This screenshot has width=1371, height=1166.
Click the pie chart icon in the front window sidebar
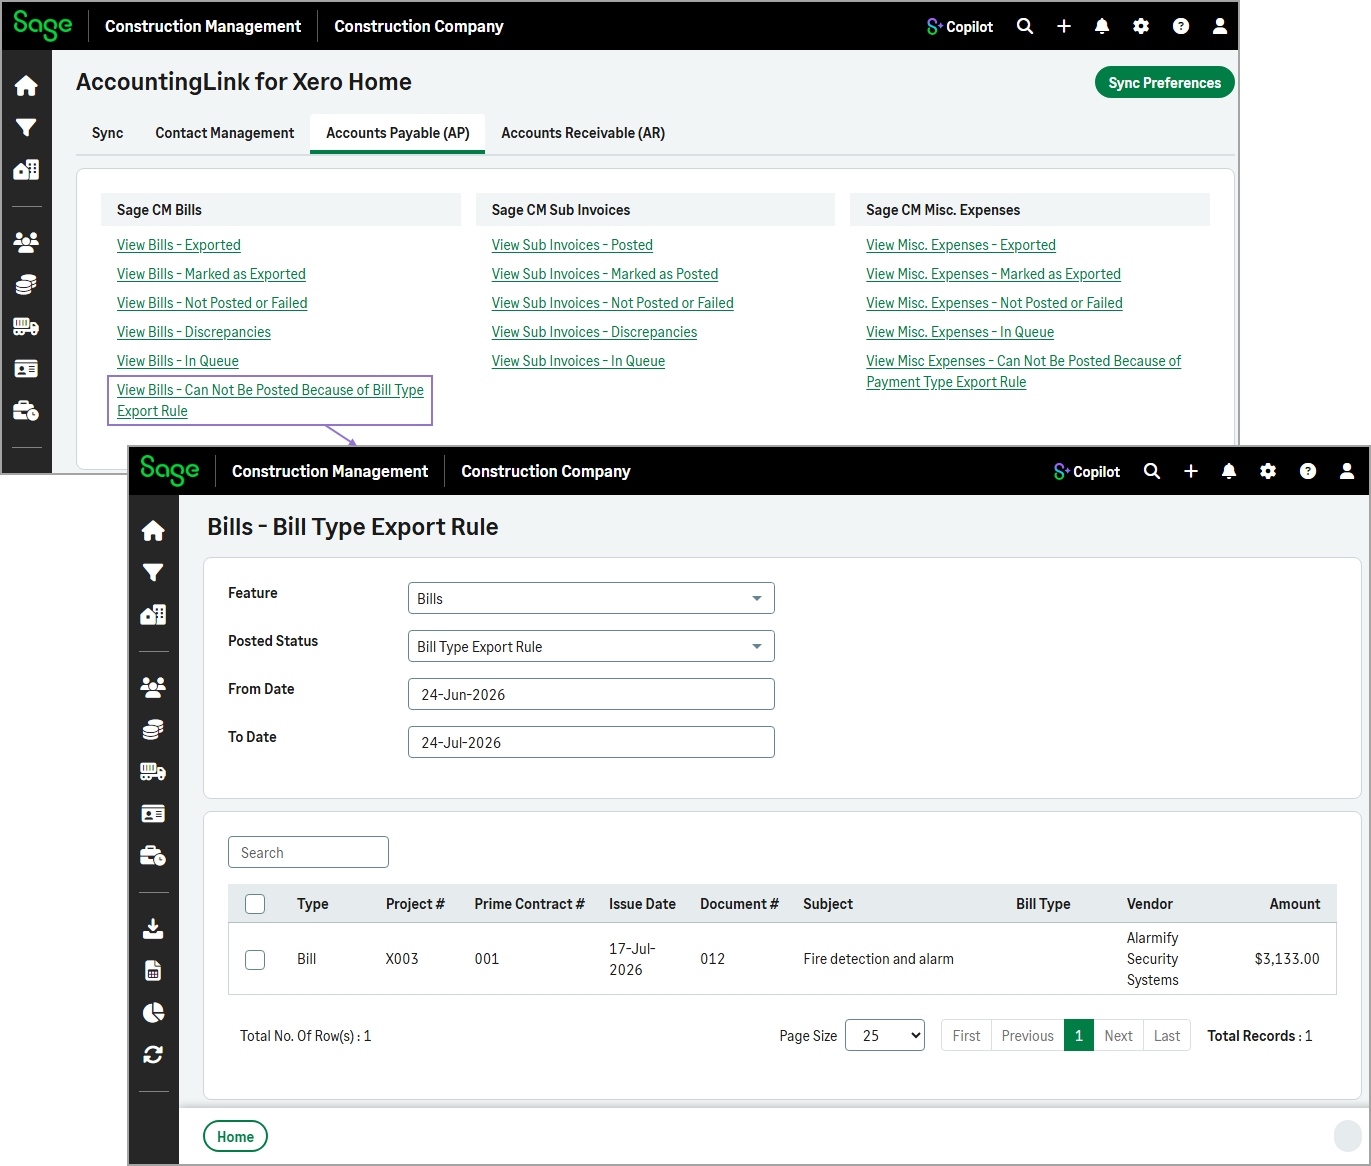click(153, 1013)
